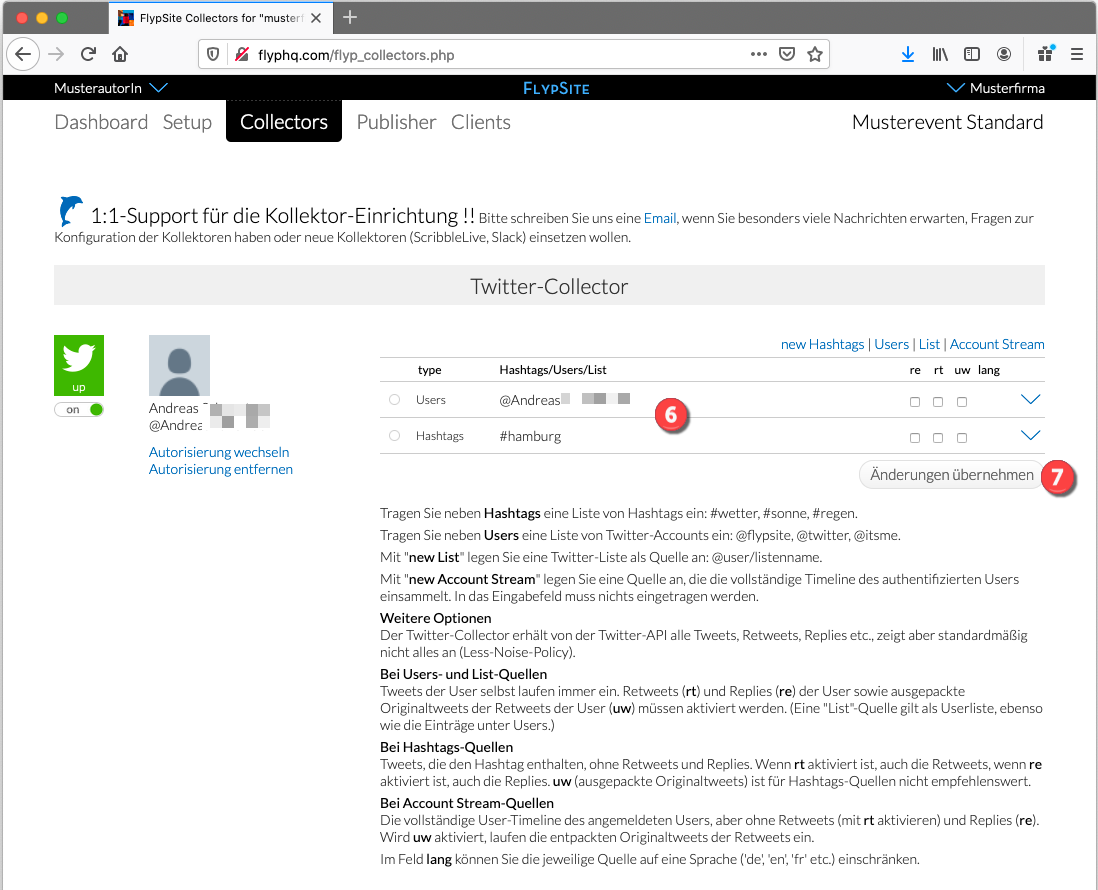Click the Hashtags/Users/List column header
This screenshot has height=890, width=1098.
click(x=553, y=370)
